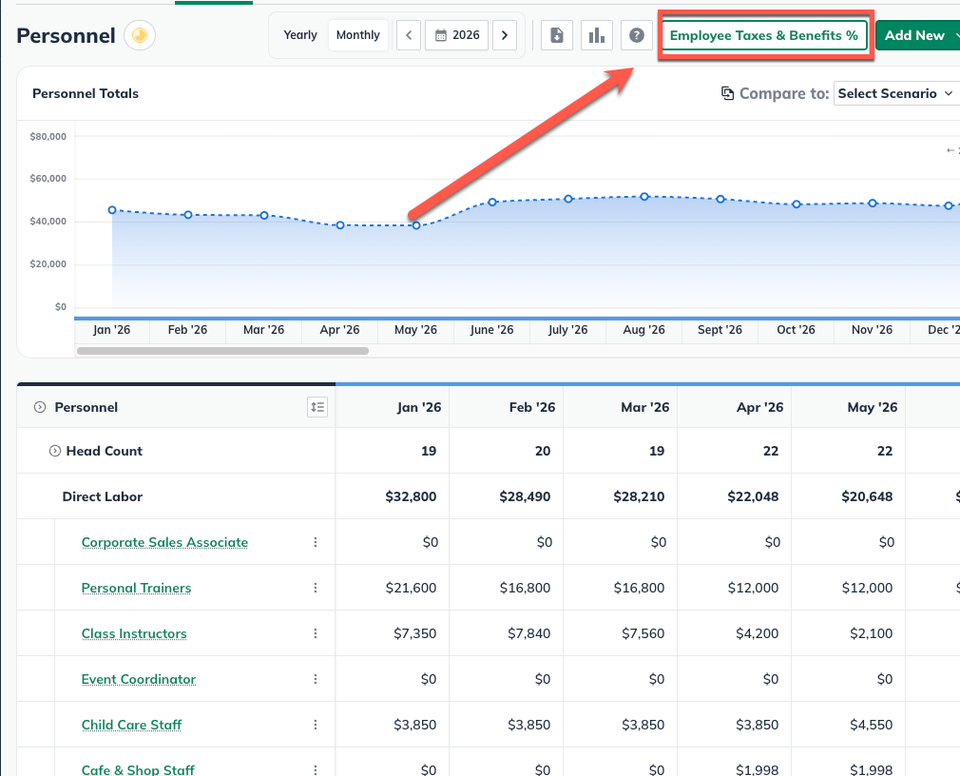Advance to the next year with right chevron
This screenshot has height=776, width=960.
[504, 36]
